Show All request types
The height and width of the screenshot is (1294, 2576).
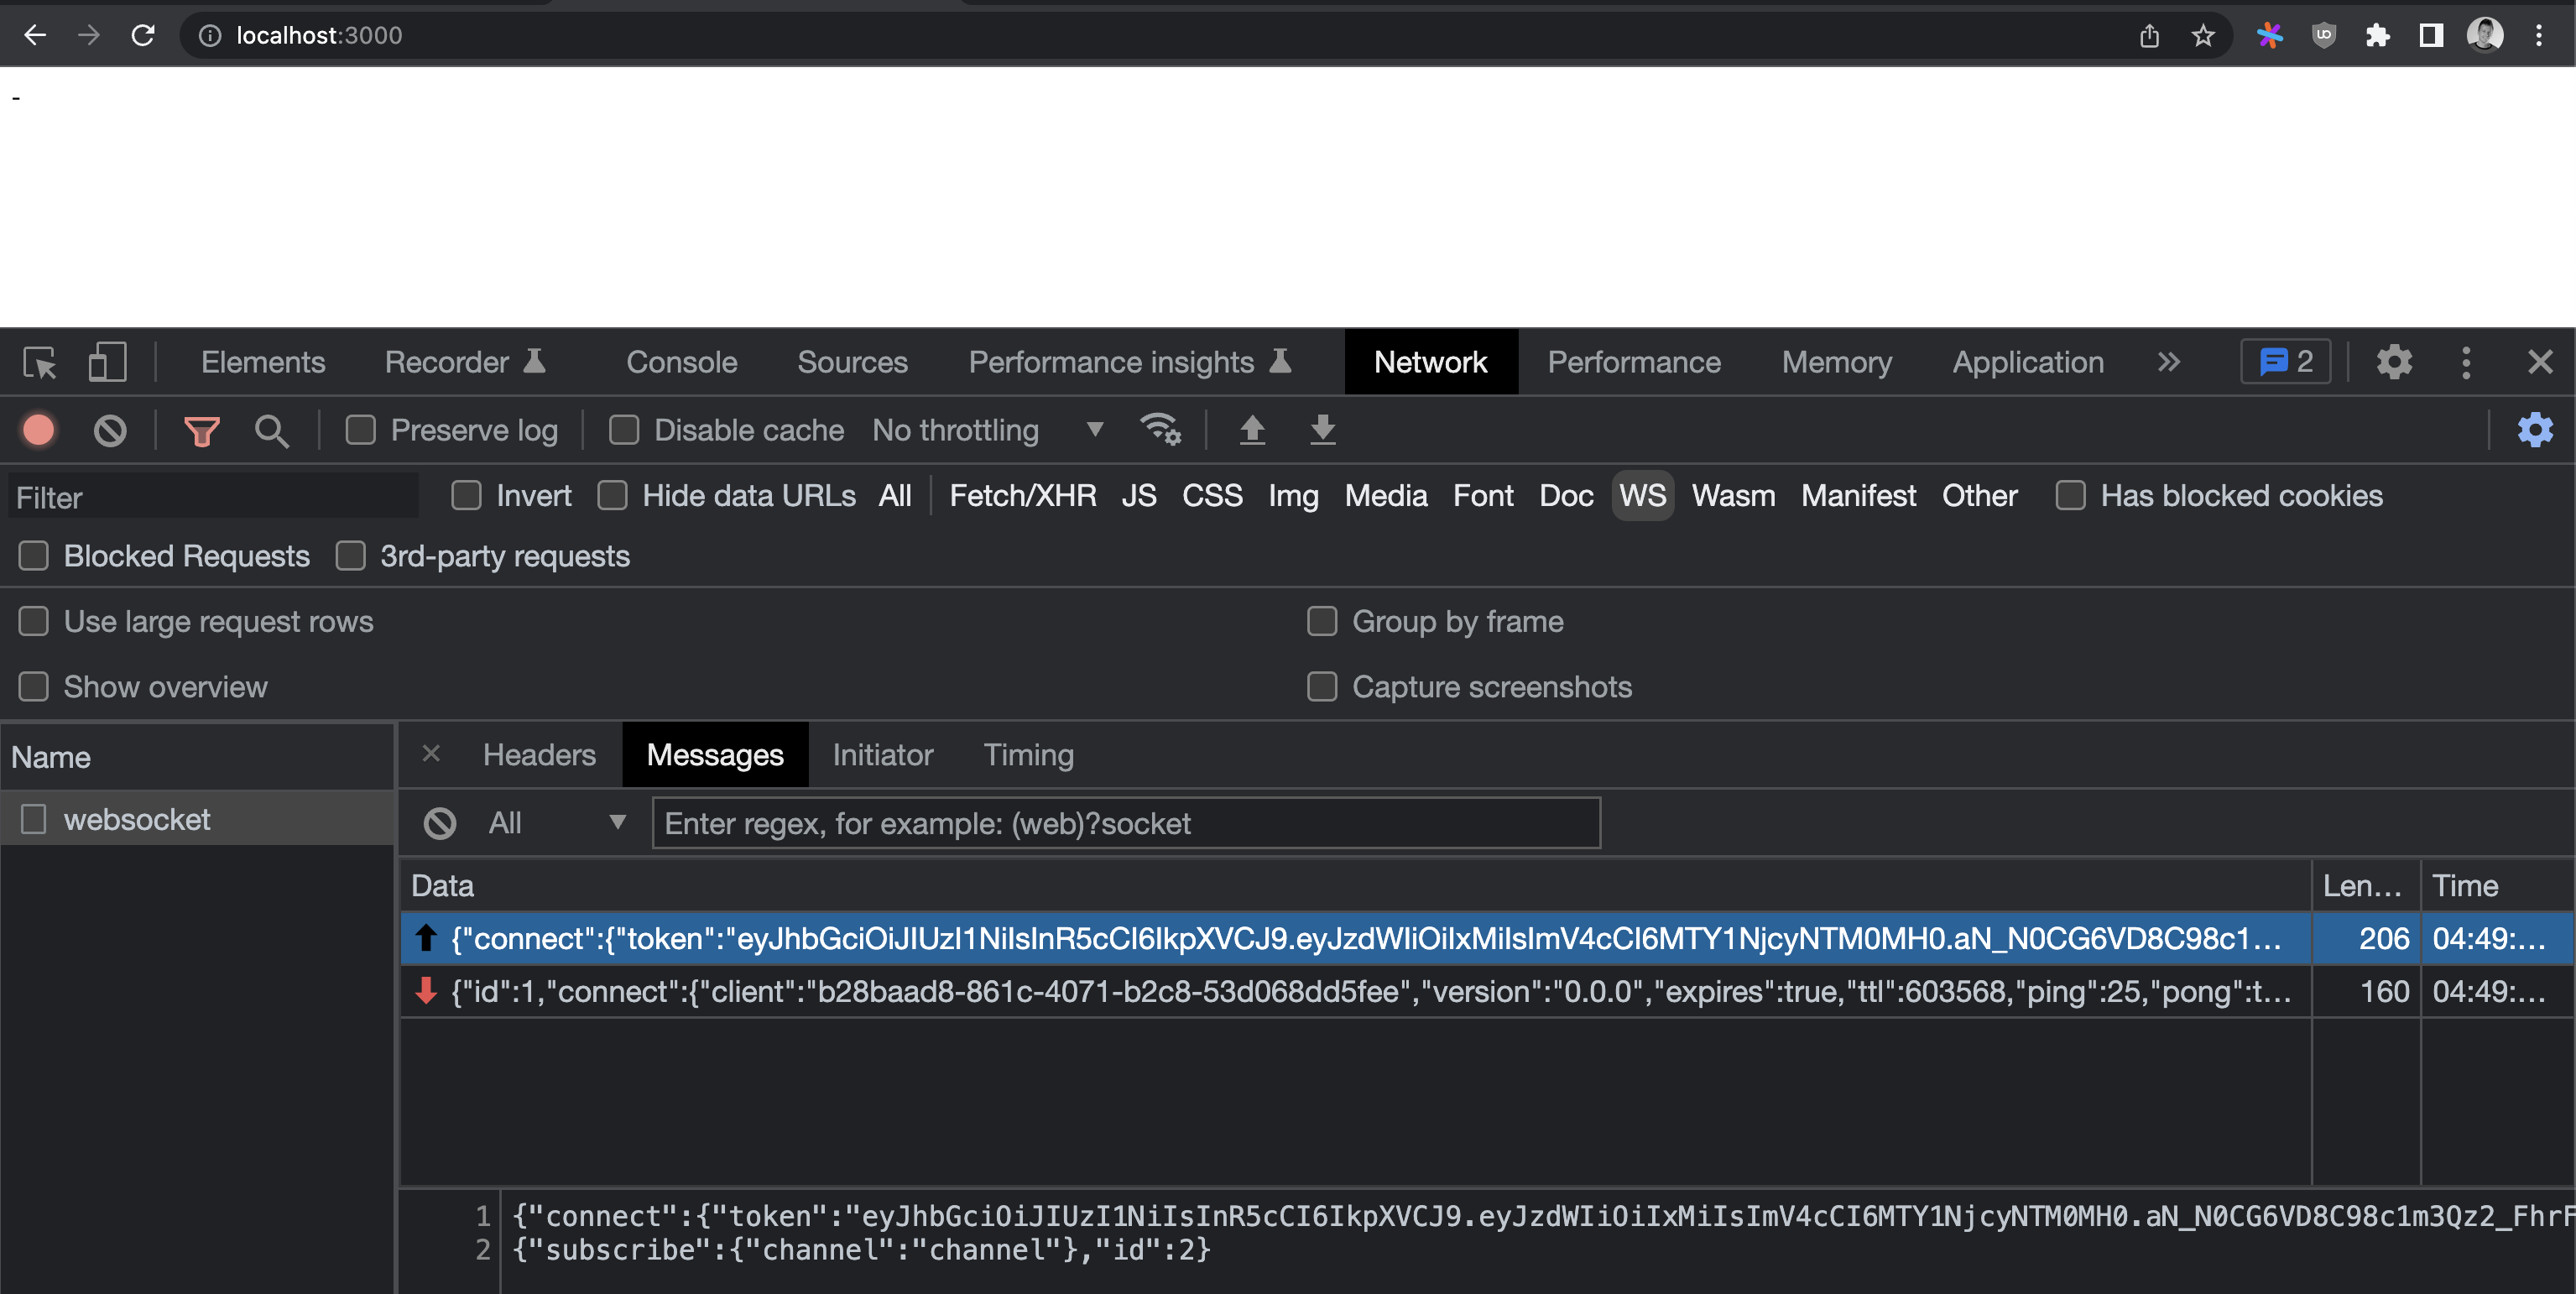895,495
